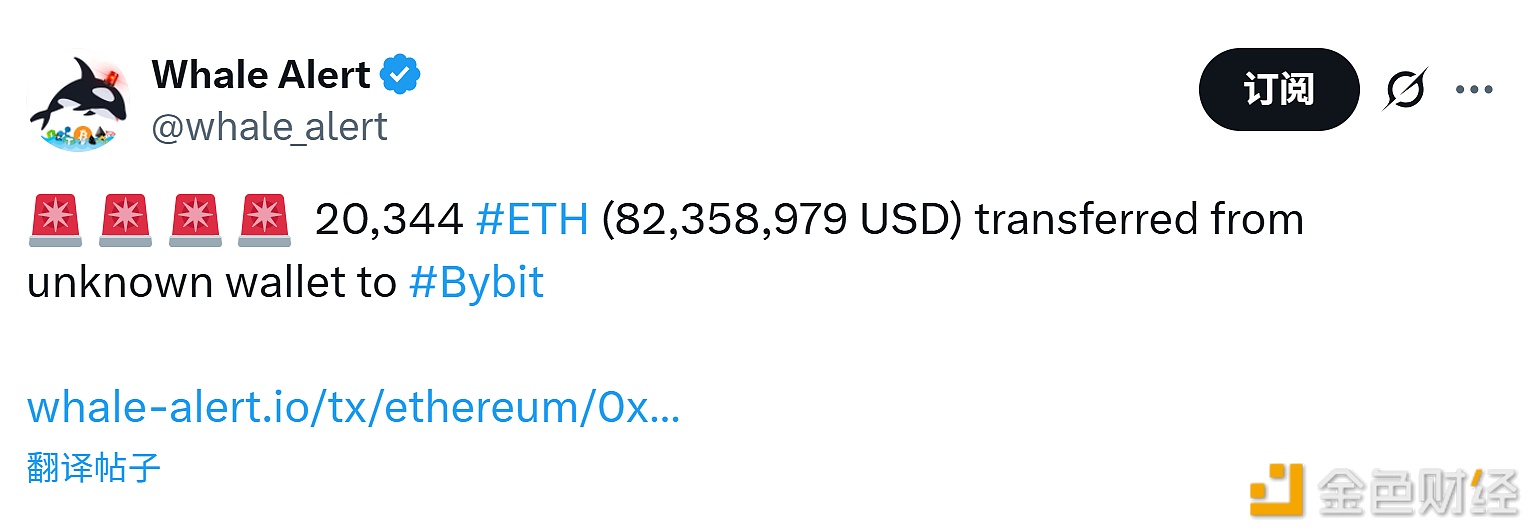Click the third red siren emoji
The height and width of the screenshot is (530, 1532).
click(x=194, y=220)
